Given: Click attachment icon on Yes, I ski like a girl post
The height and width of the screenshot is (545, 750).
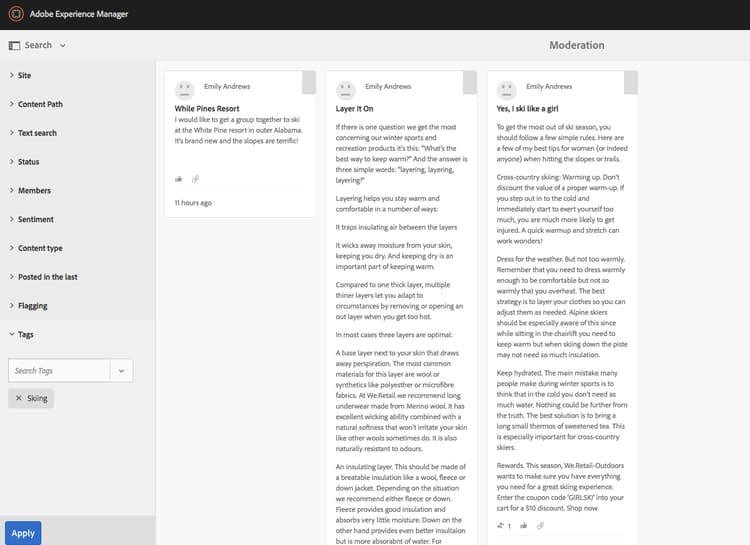Looking at the screenshot, I should point(540,525).
